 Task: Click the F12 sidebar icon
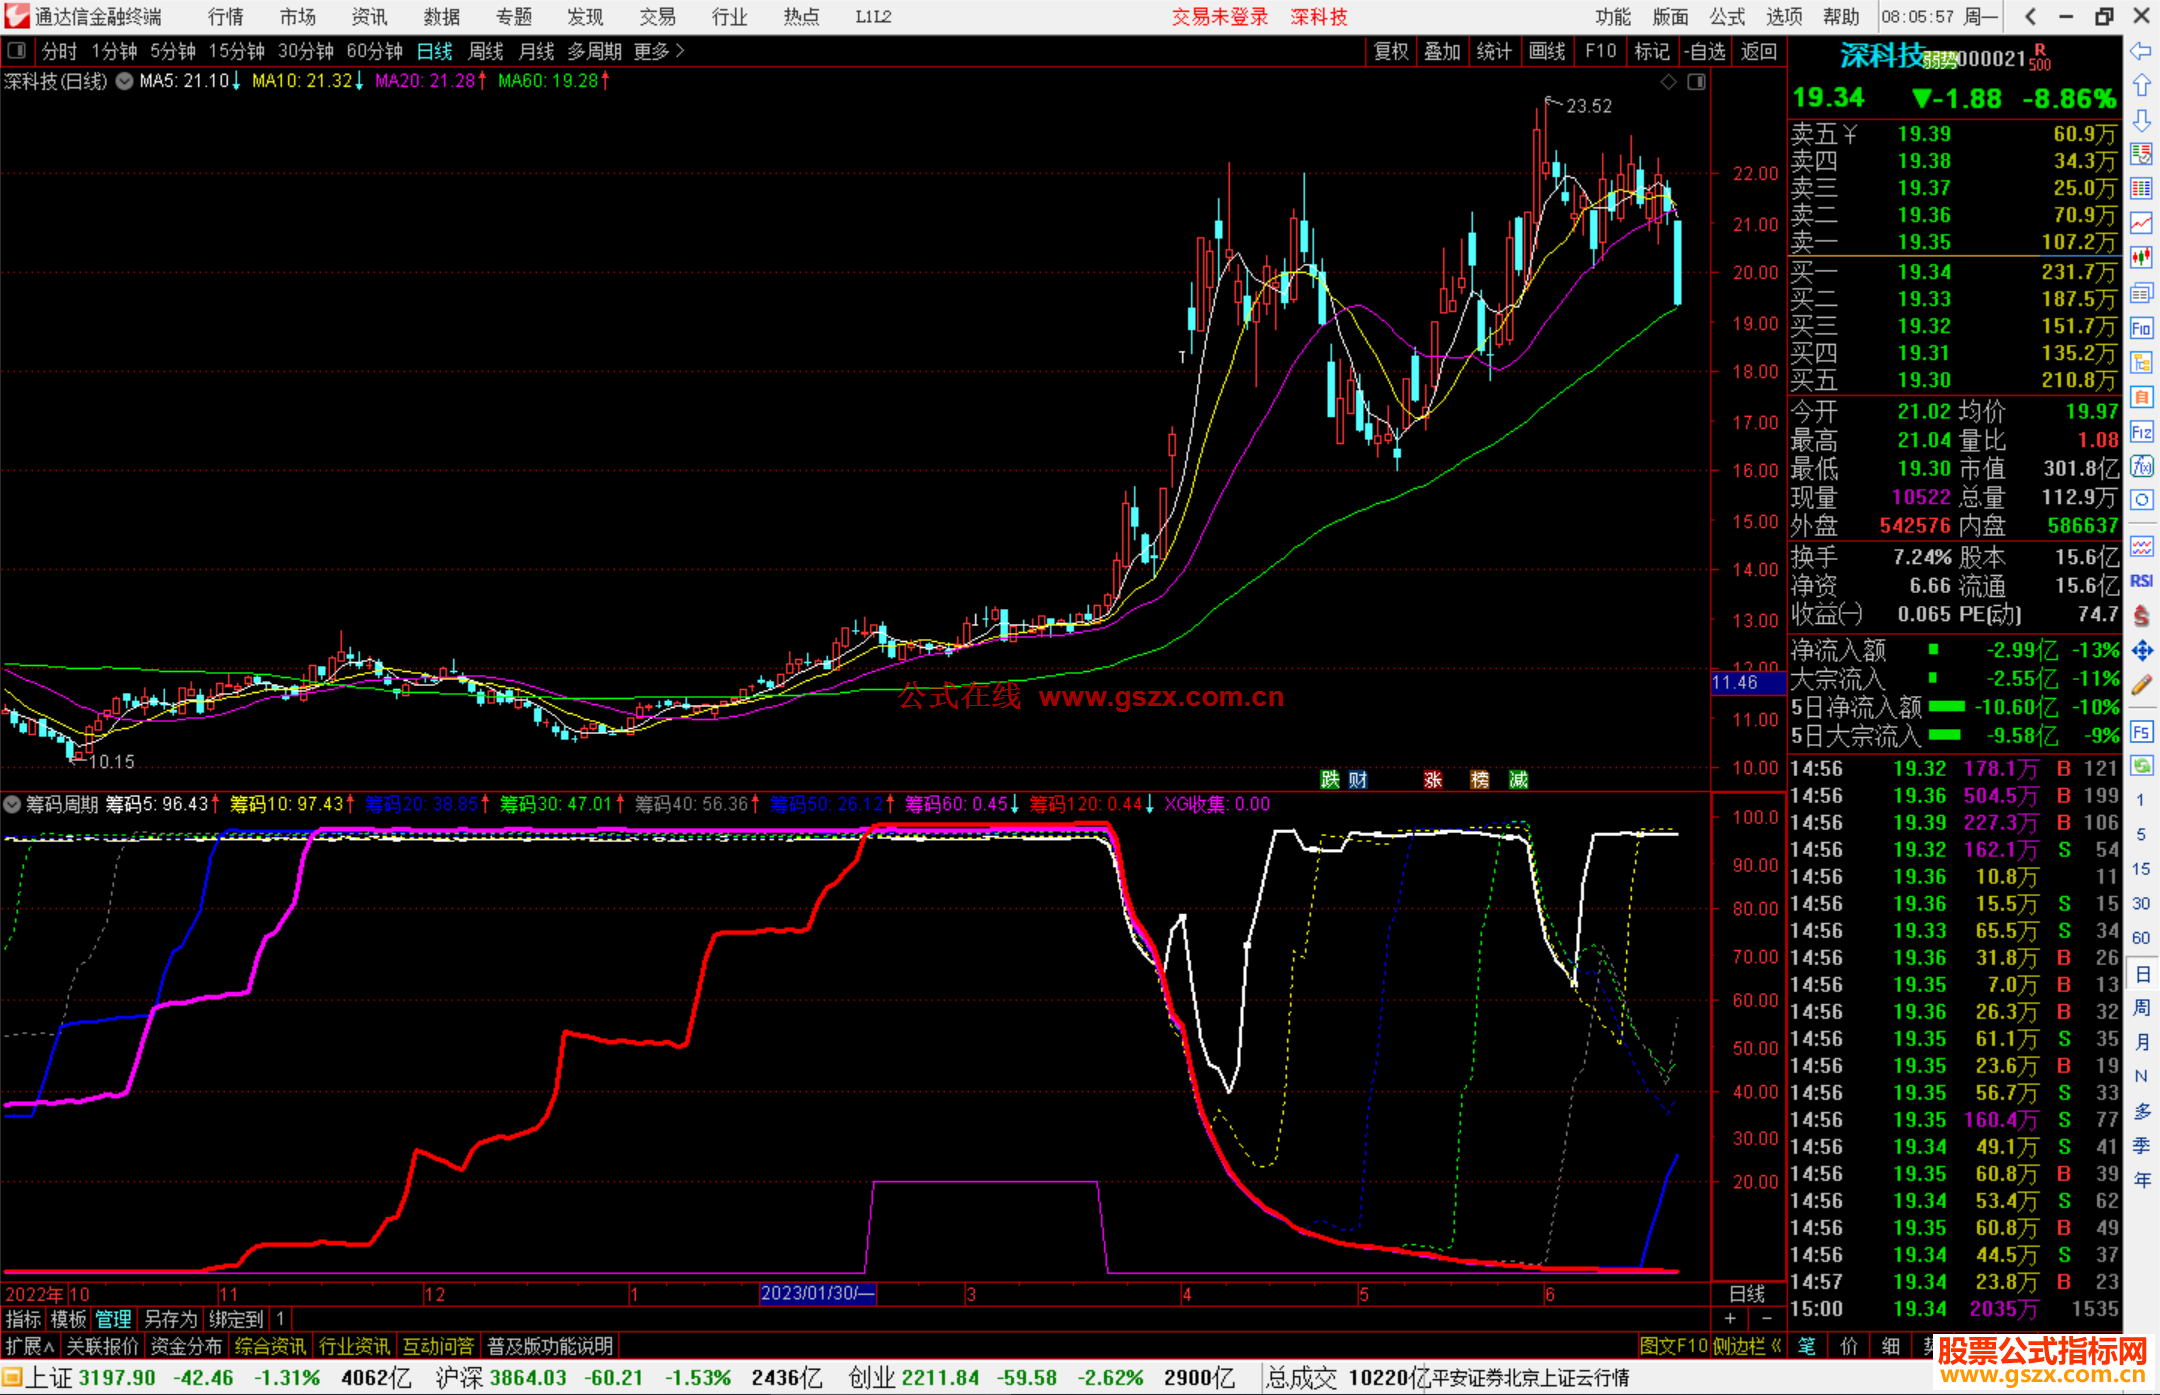[x=2141, y=432]
